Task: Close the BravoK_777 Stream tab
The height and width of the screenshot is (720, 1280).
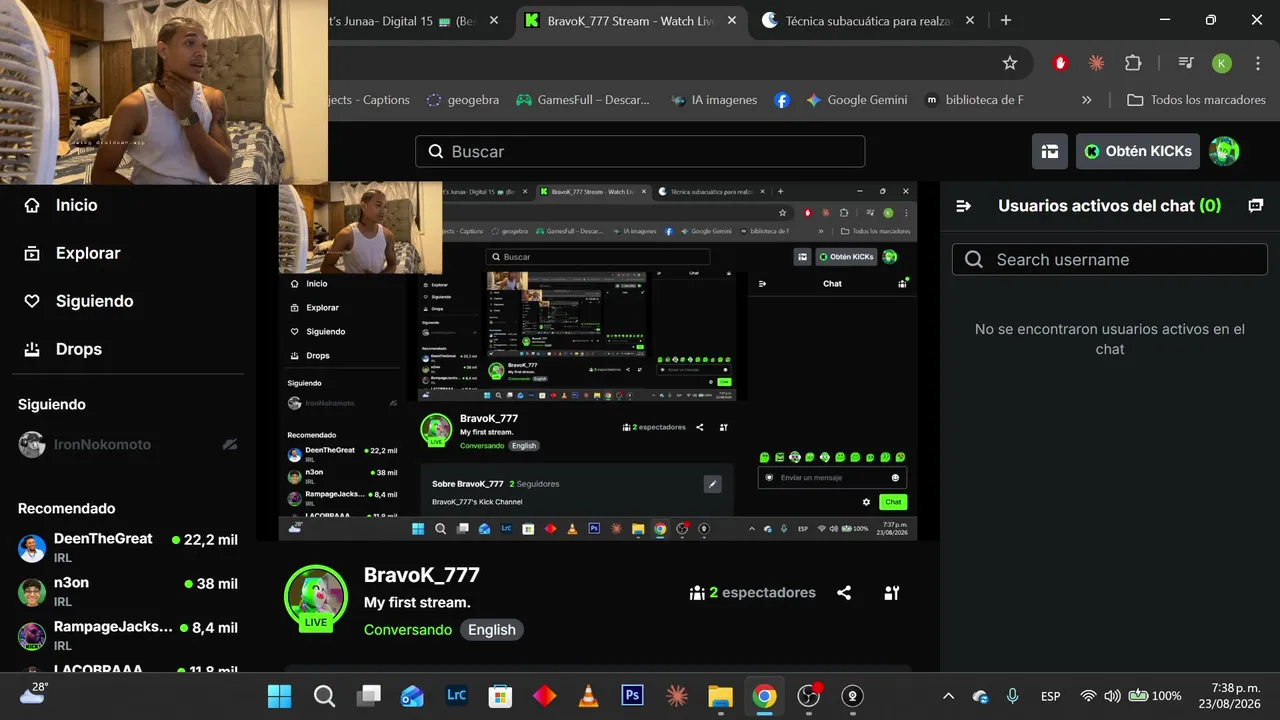Action: (732, 21)
